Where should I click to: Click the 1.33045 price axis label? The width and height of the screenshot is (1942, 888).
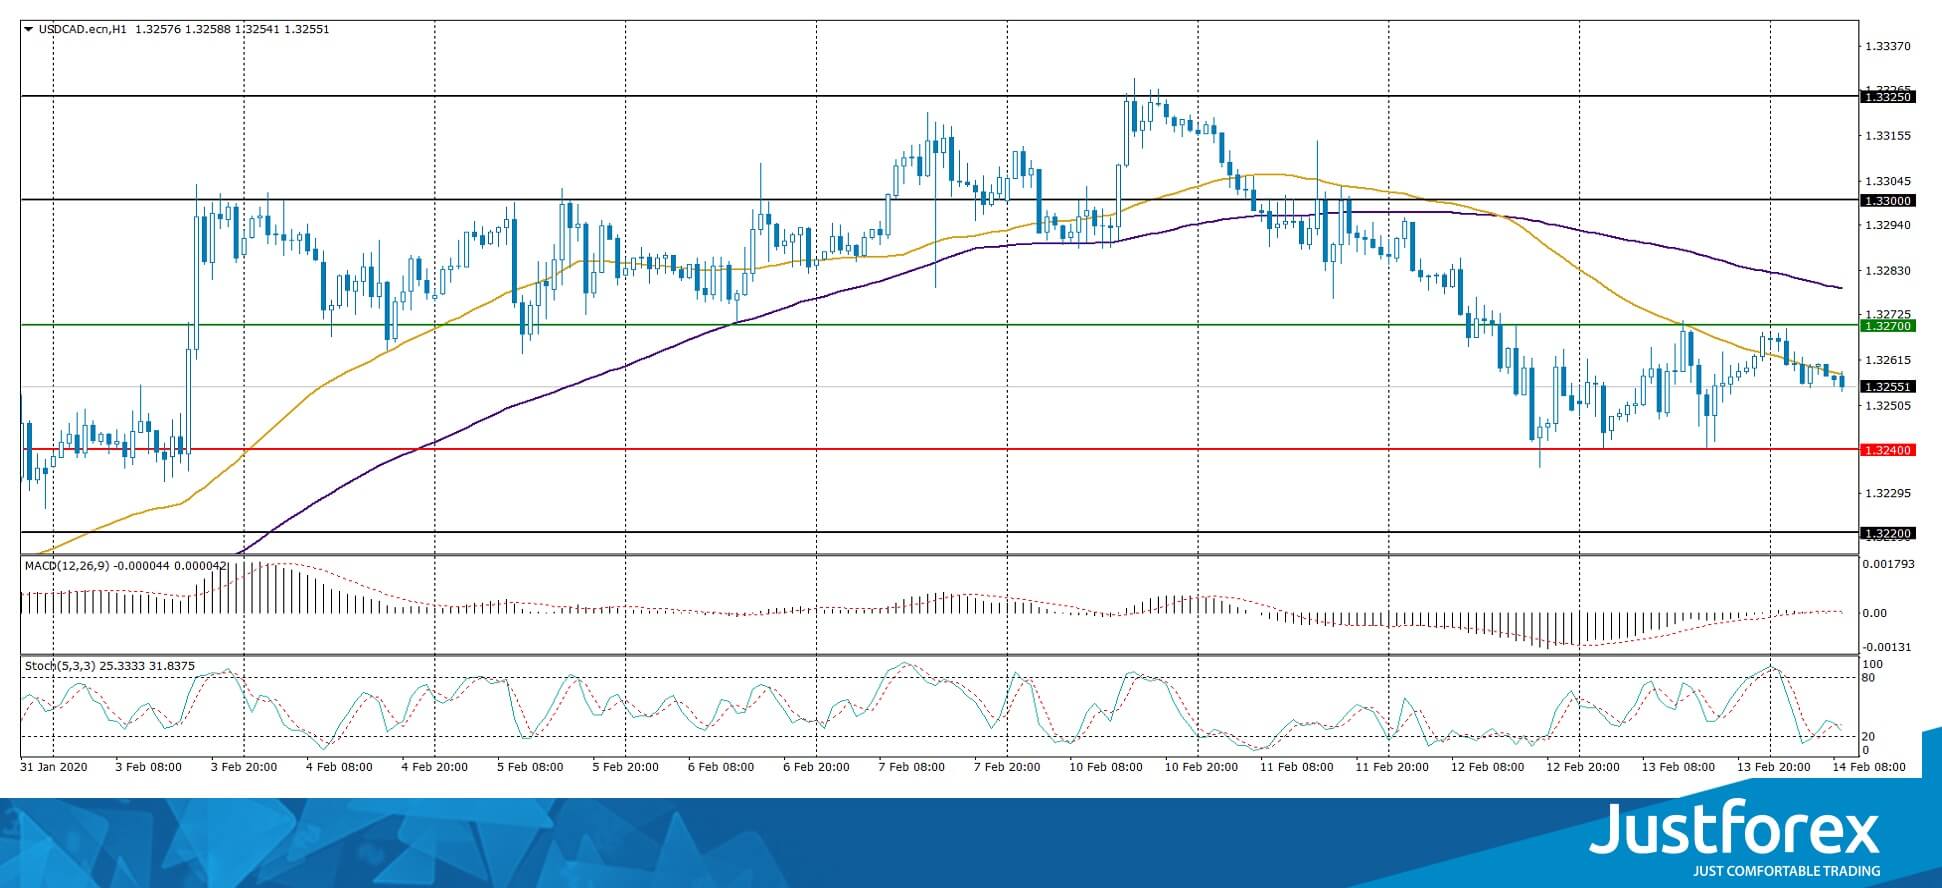point(1889,181)
